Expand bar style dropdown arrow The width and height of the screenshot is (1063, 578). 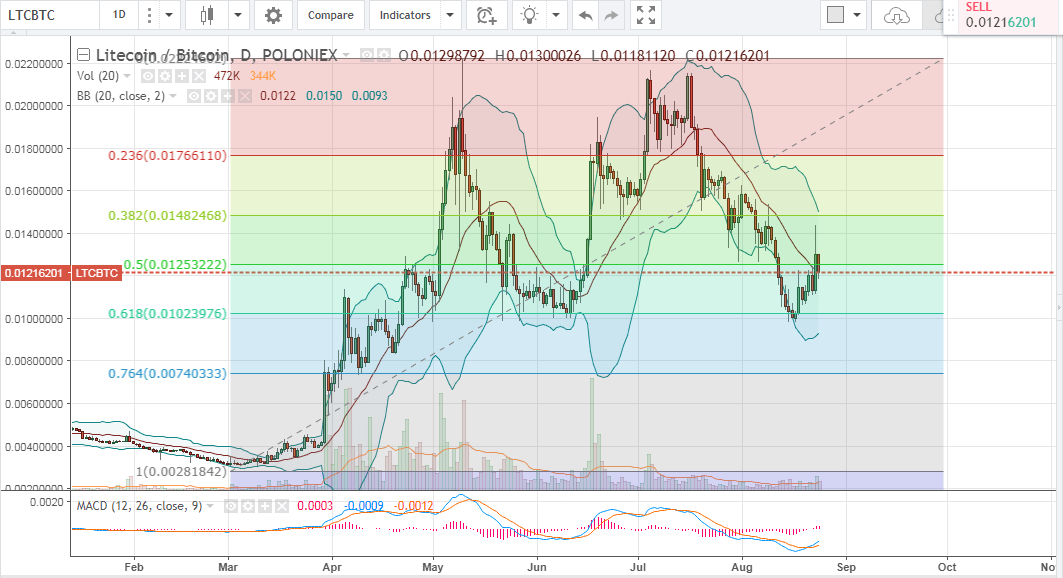coord(238,15)
